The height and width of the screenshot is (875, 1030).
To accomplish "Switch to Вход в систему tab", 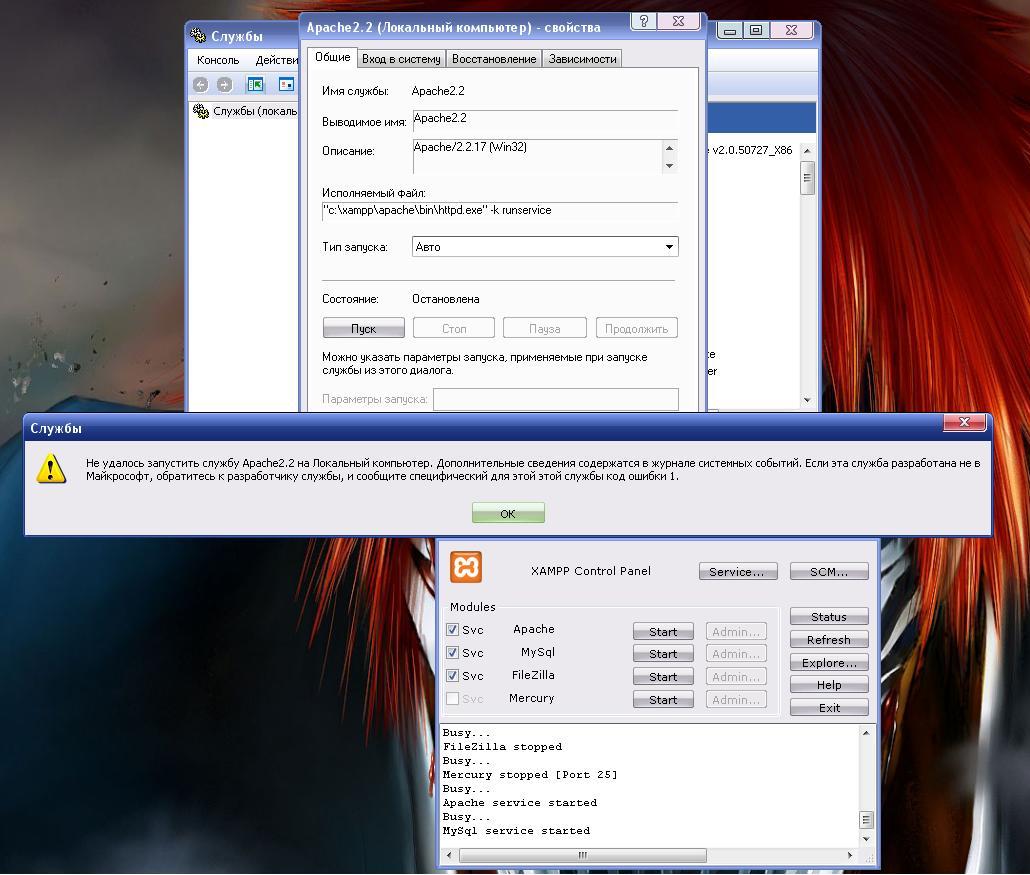I will click(401, 59).
